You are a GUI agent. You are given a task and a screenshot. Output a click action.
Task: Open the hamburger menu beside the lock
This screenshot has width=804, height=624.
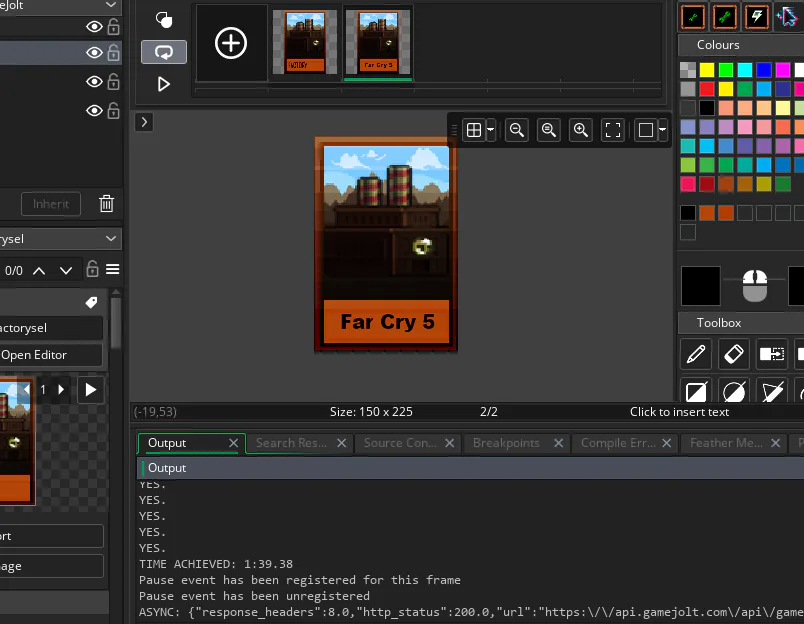[x=113, y=270]
